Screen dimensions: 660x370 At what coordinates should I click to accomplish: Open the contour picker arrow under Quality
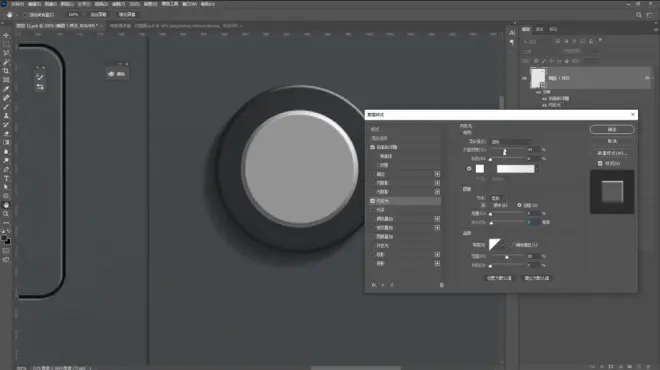pos(503,245)
